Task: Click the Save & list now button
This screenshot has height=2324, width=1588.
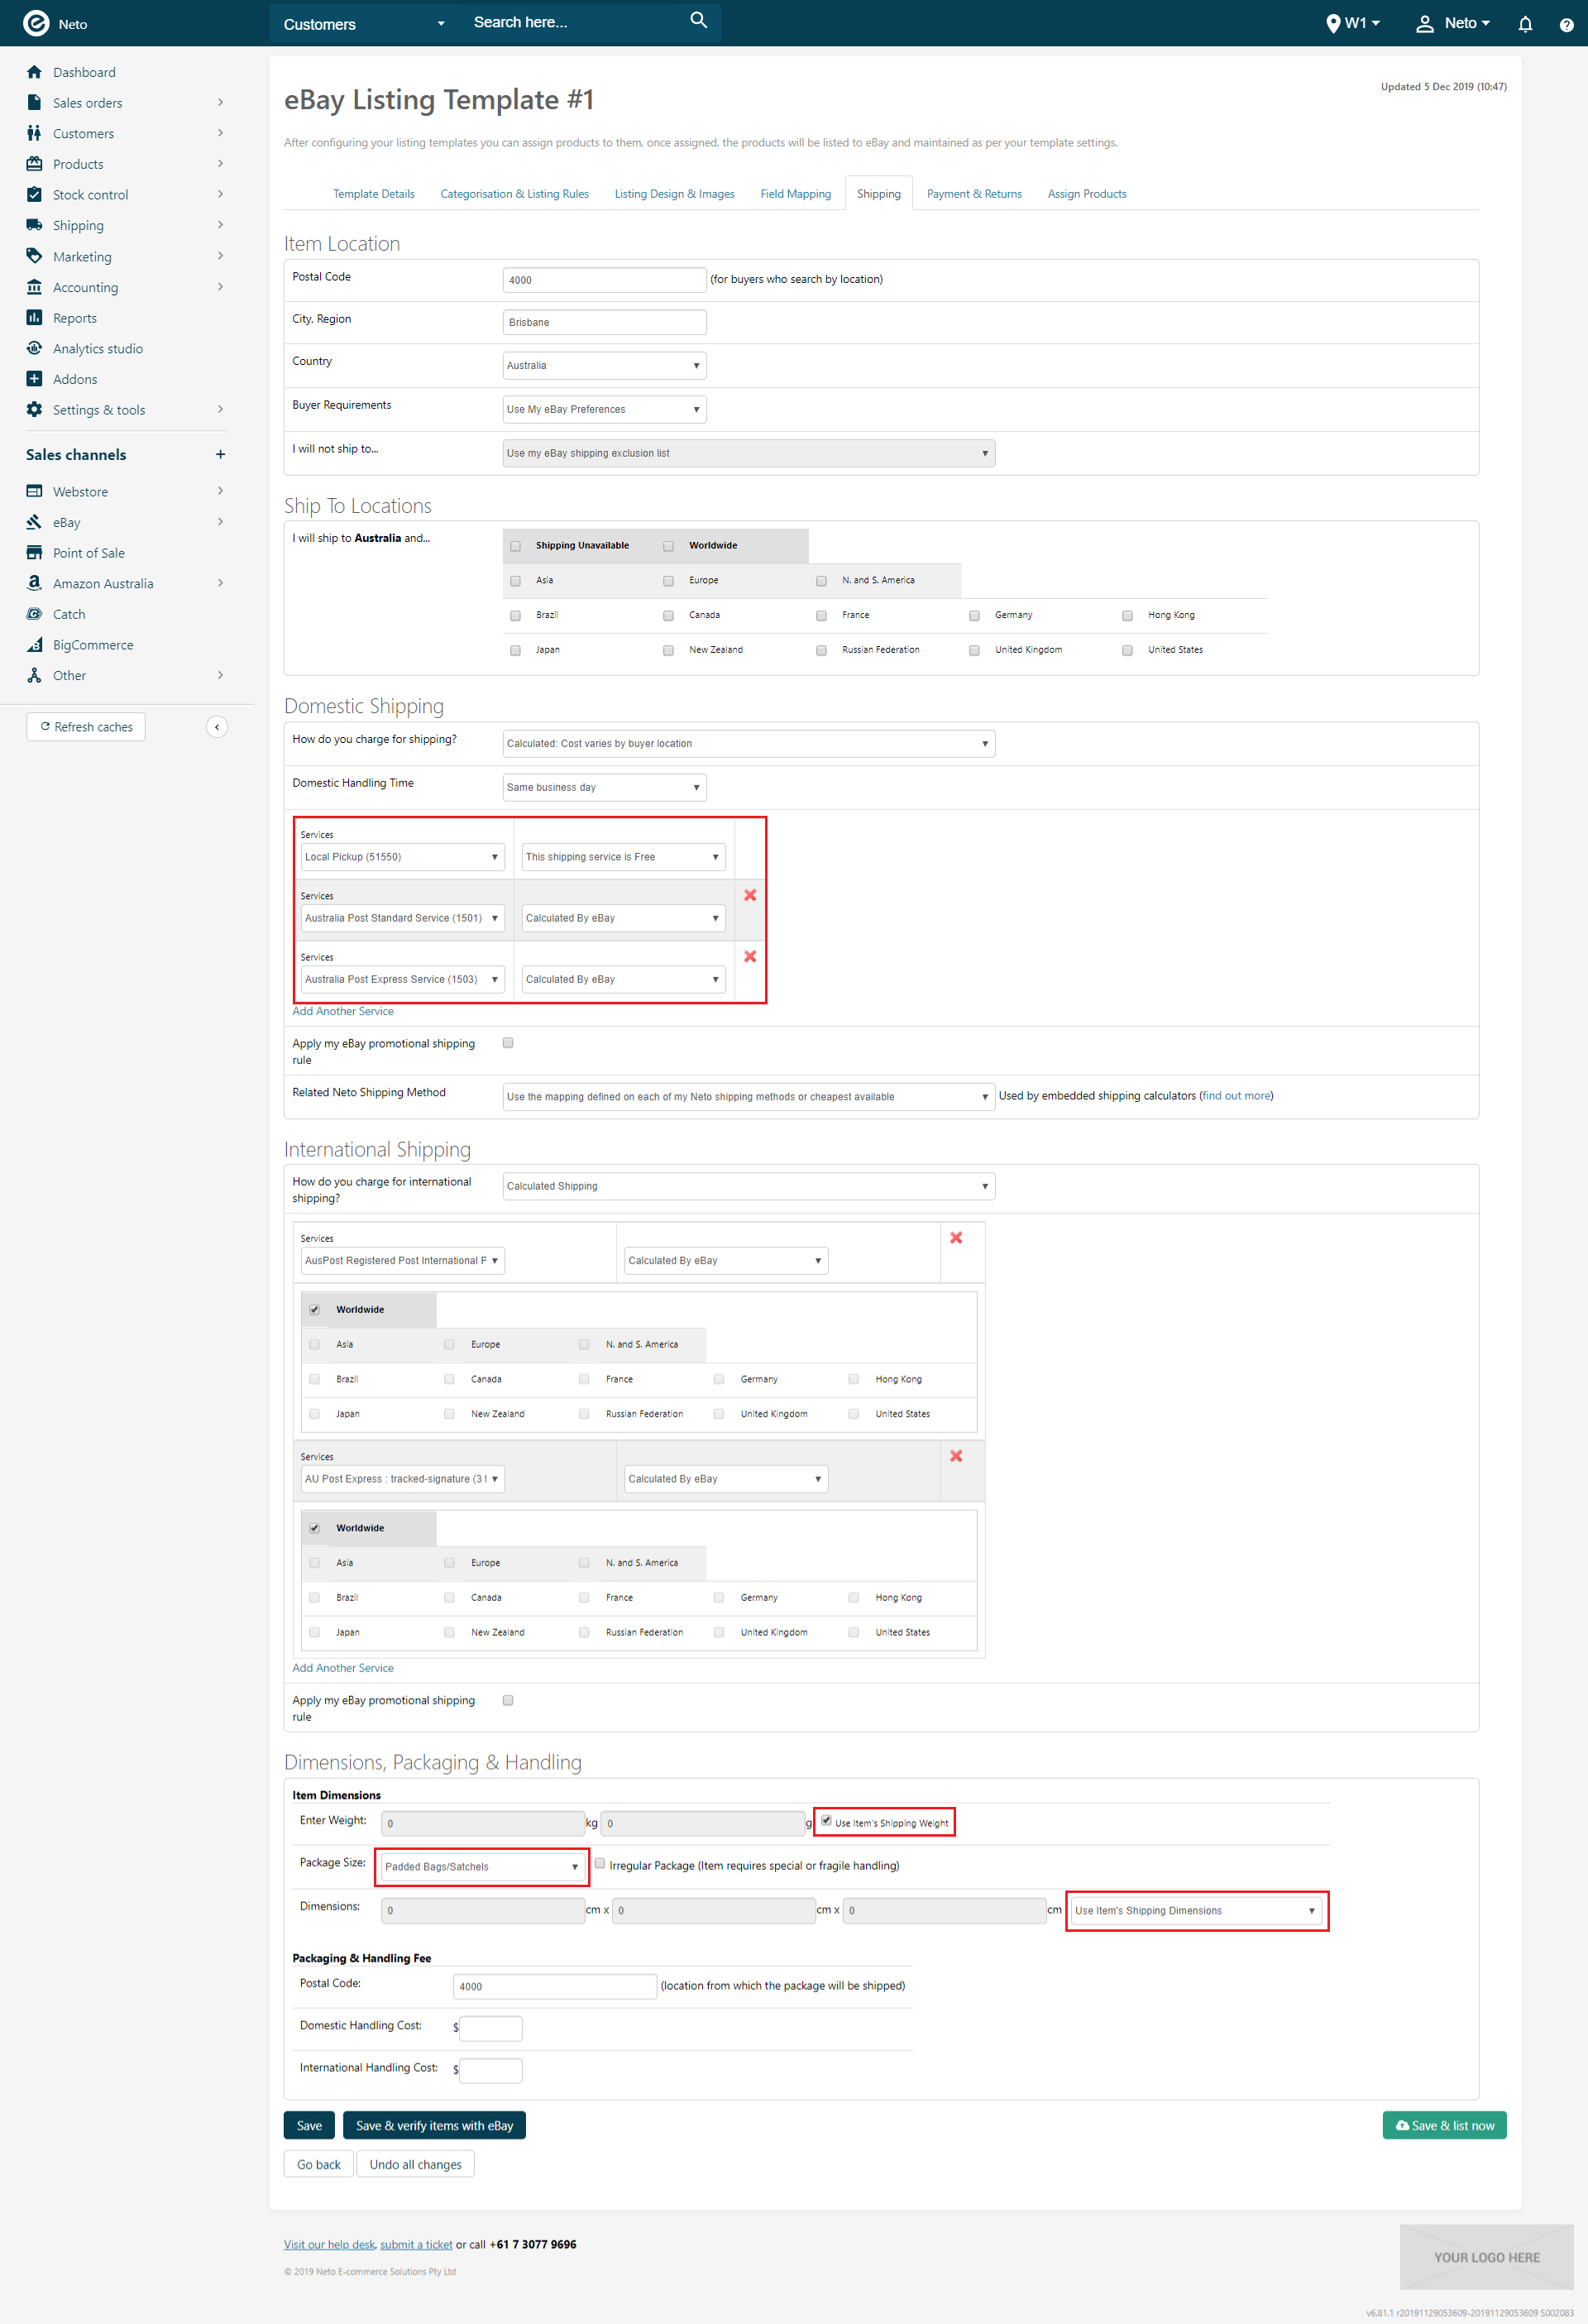Action: click(x=1443, y=2126)
